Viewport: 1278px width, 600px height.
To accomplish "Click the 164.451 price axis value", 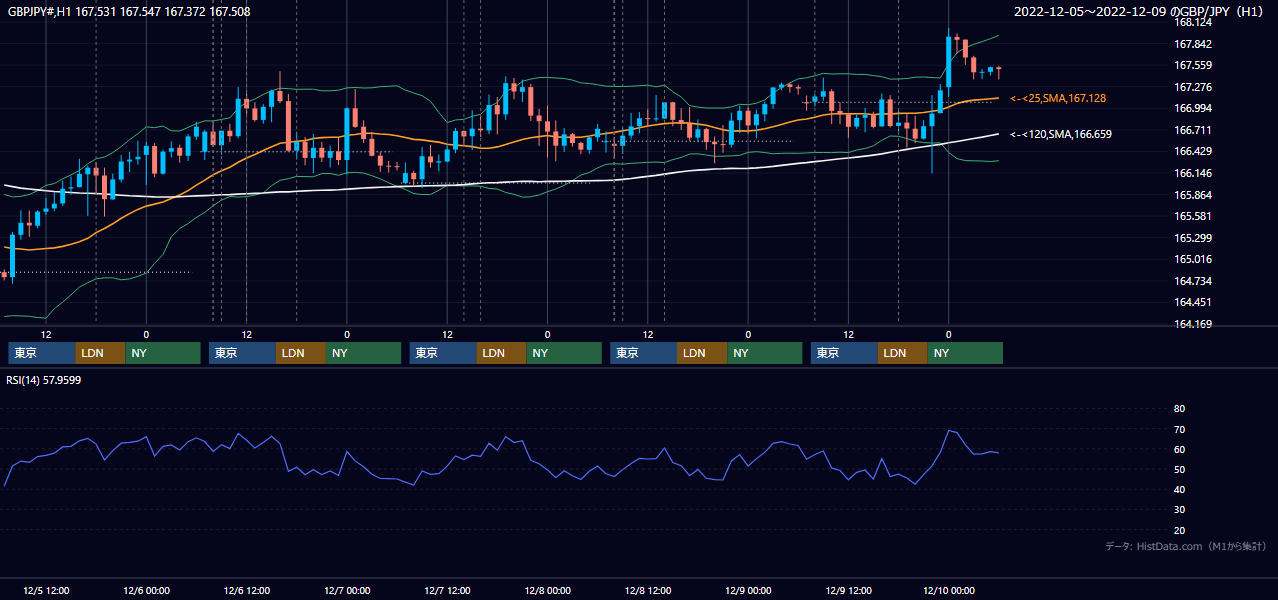I will (x=1193, y=302).
